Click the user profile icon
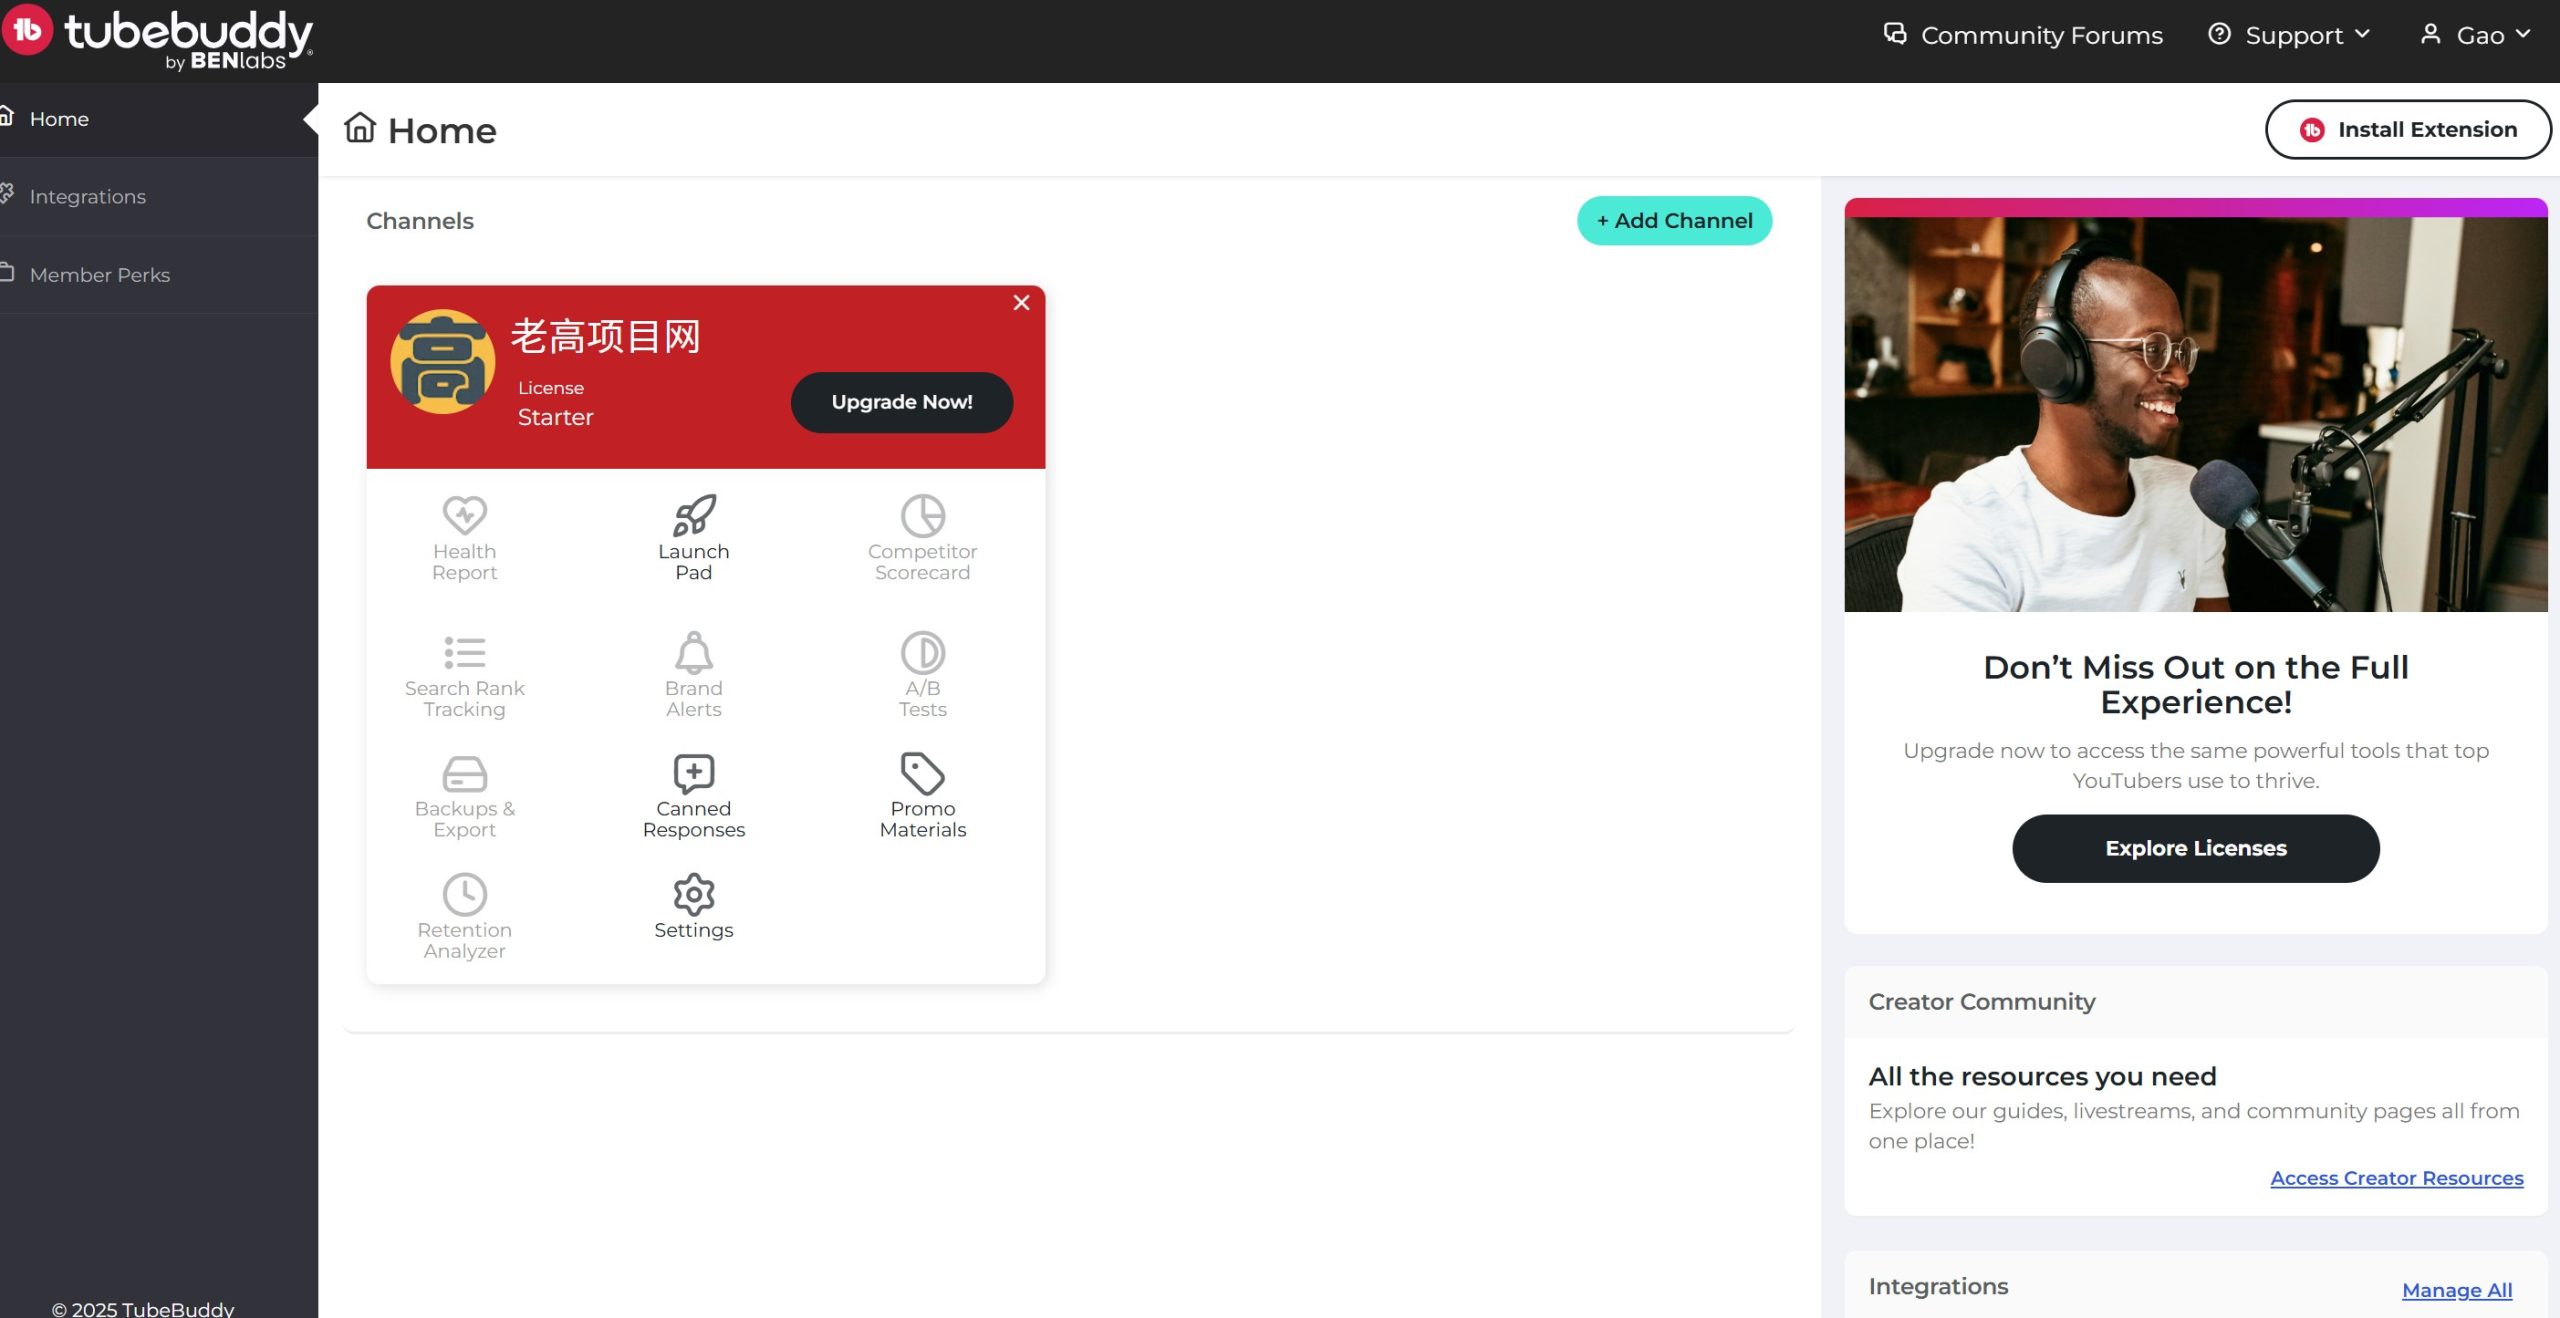The width and height of the screenshot is (2560, 1318). click(2430, 34)
